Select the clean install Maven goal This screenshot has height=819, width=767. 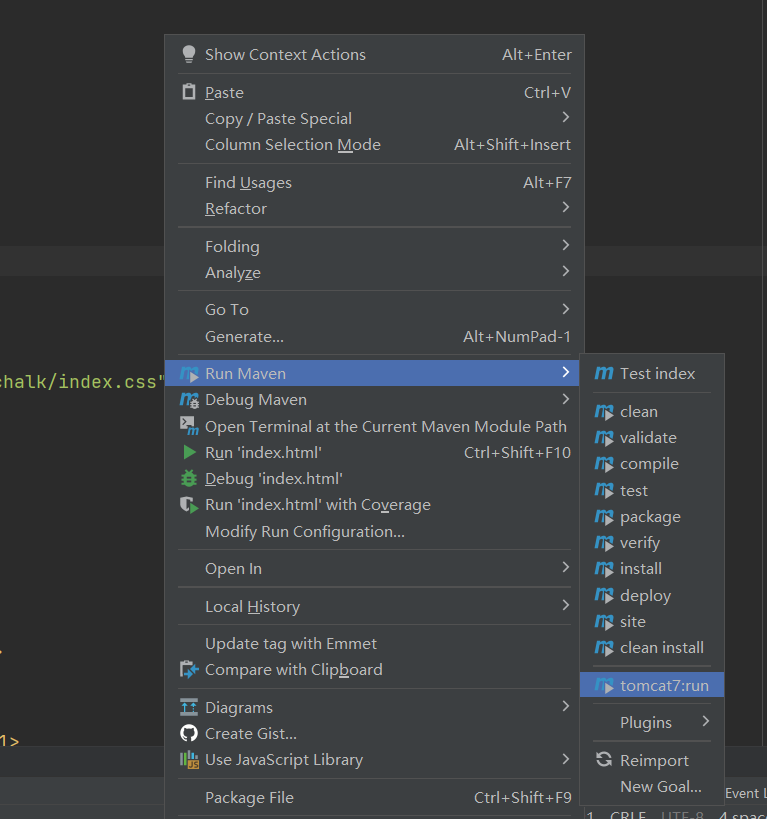click(661, 648)
